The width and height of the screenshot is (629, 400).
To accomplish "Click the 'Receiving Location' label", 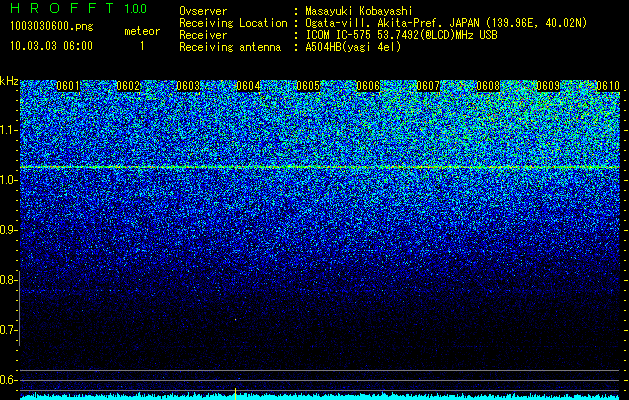I will click(x=233, y=23).
